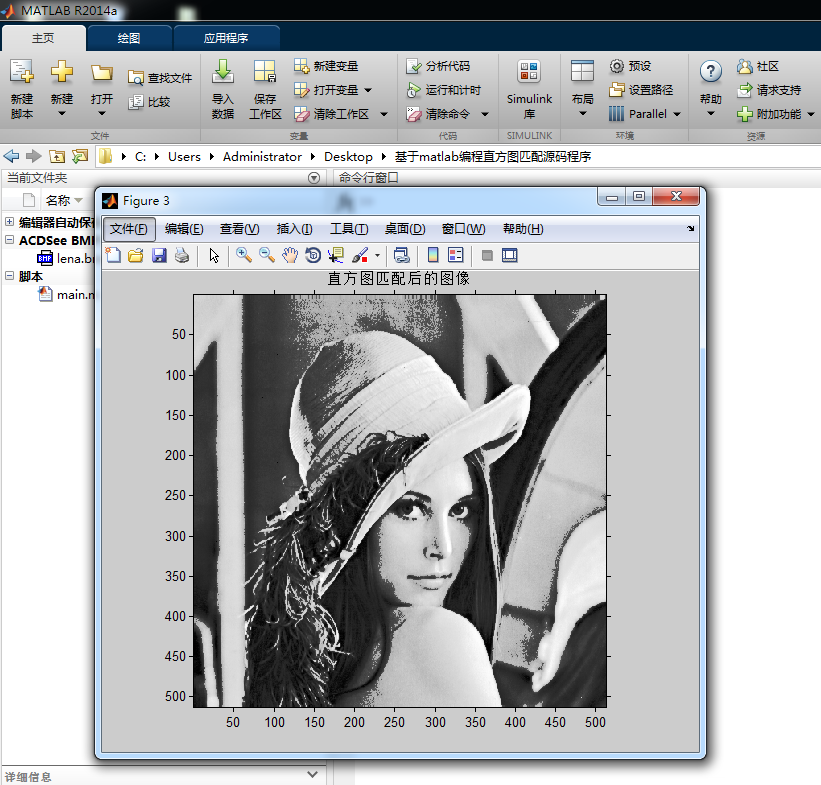
Task: Select the Edit Plot arrow tool
Action: (214, 256)
